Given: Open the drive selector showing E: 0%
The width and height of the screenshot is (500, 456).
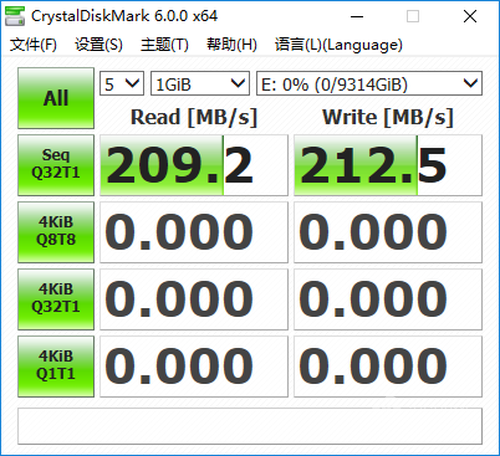Looking at the screenshot, I should (x=369, y=83).
